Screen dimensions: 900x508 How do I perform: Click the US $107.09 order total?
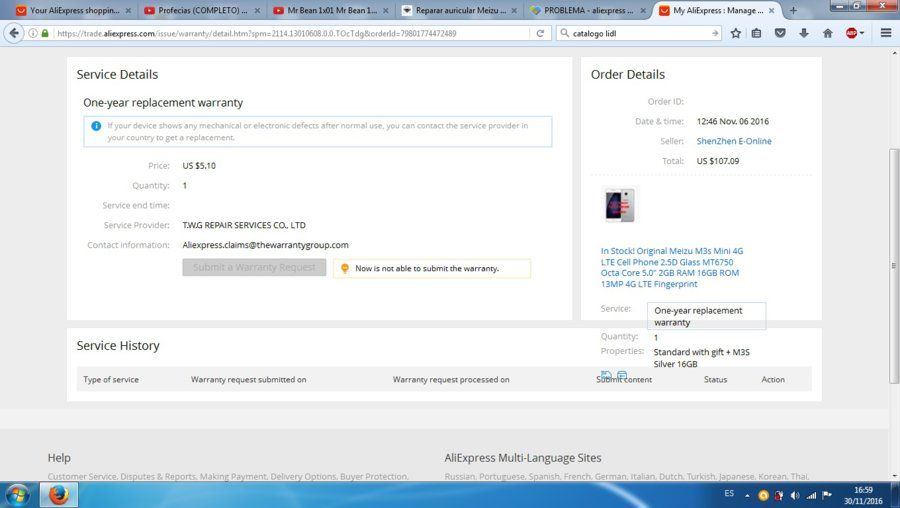point(717,161)
